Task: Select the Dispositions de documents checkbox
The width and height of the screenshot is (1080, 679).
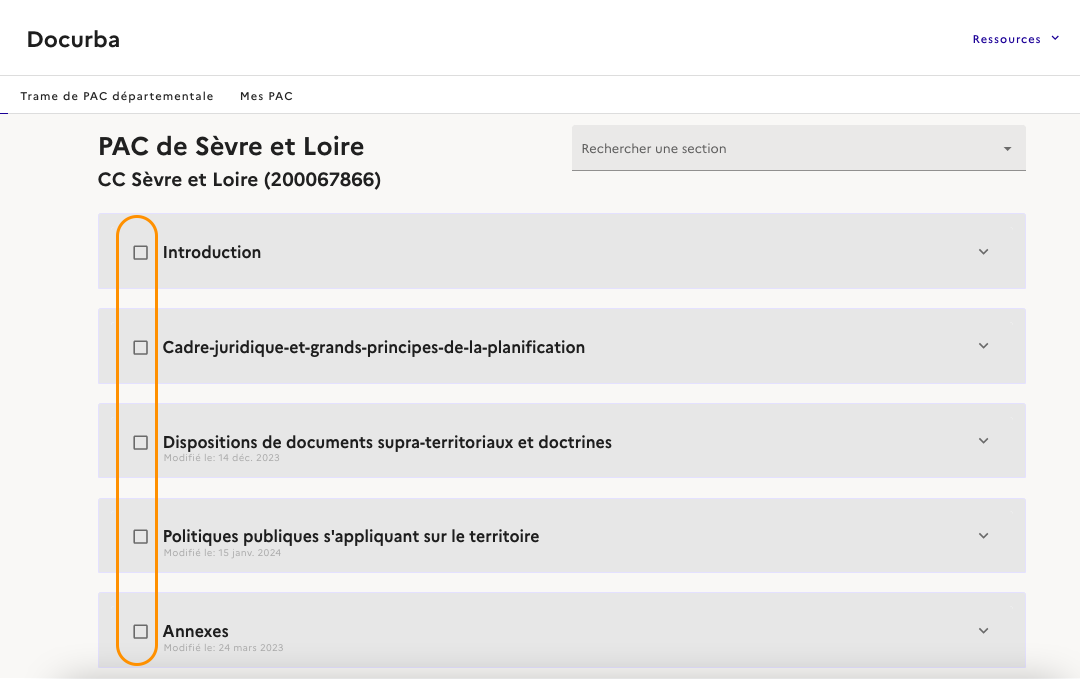Action: pos(141,442)
